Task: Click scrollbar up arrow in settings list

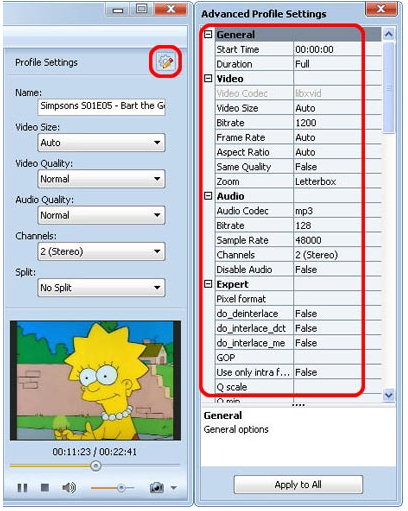Action: [388, 34]
